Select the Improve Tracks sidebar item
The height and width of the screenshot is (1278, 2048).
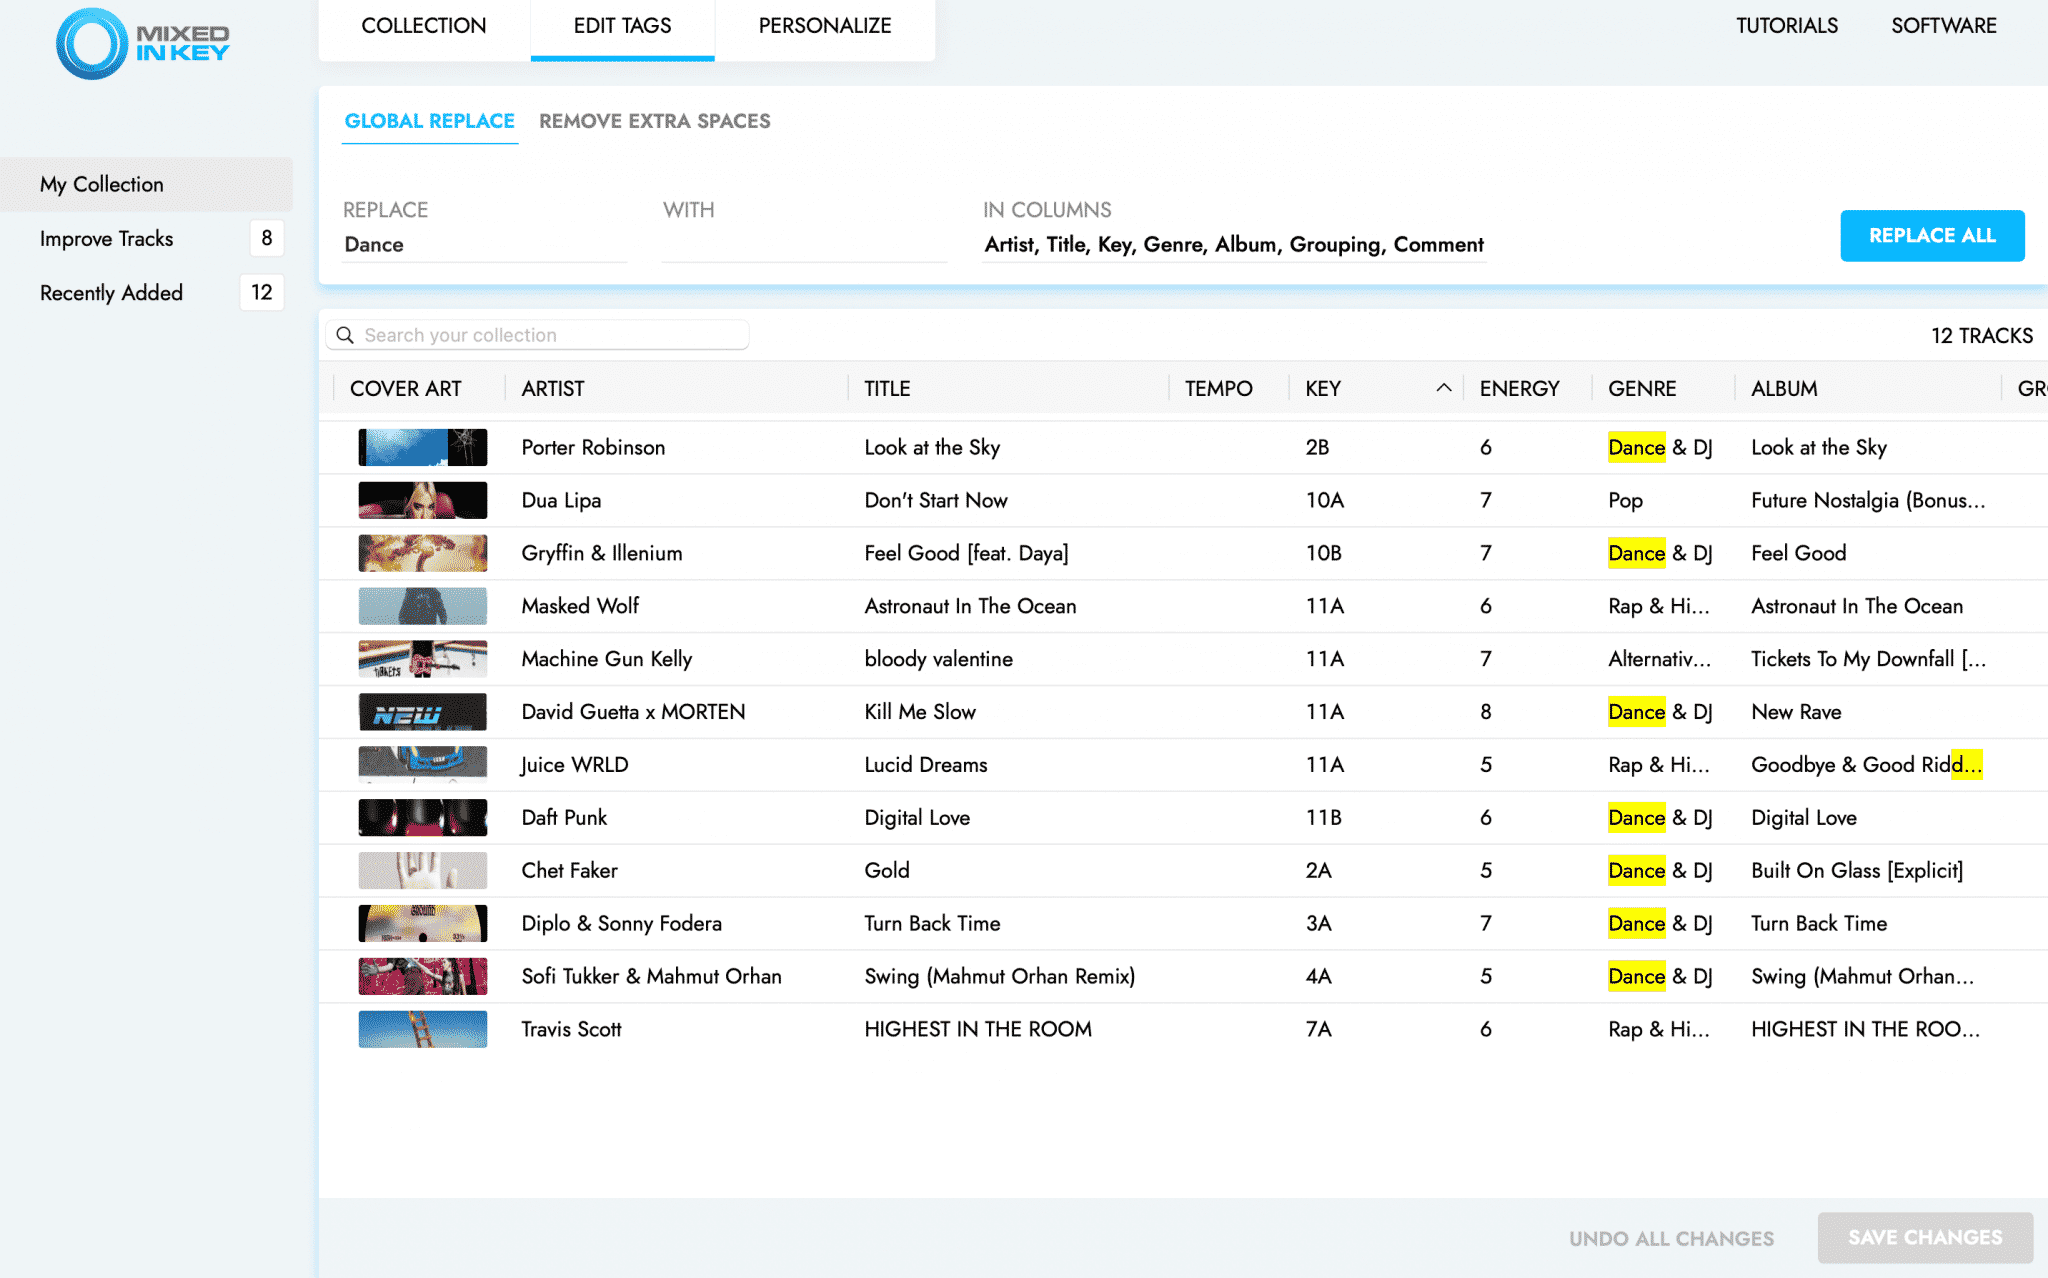click(x=107, y=238)
